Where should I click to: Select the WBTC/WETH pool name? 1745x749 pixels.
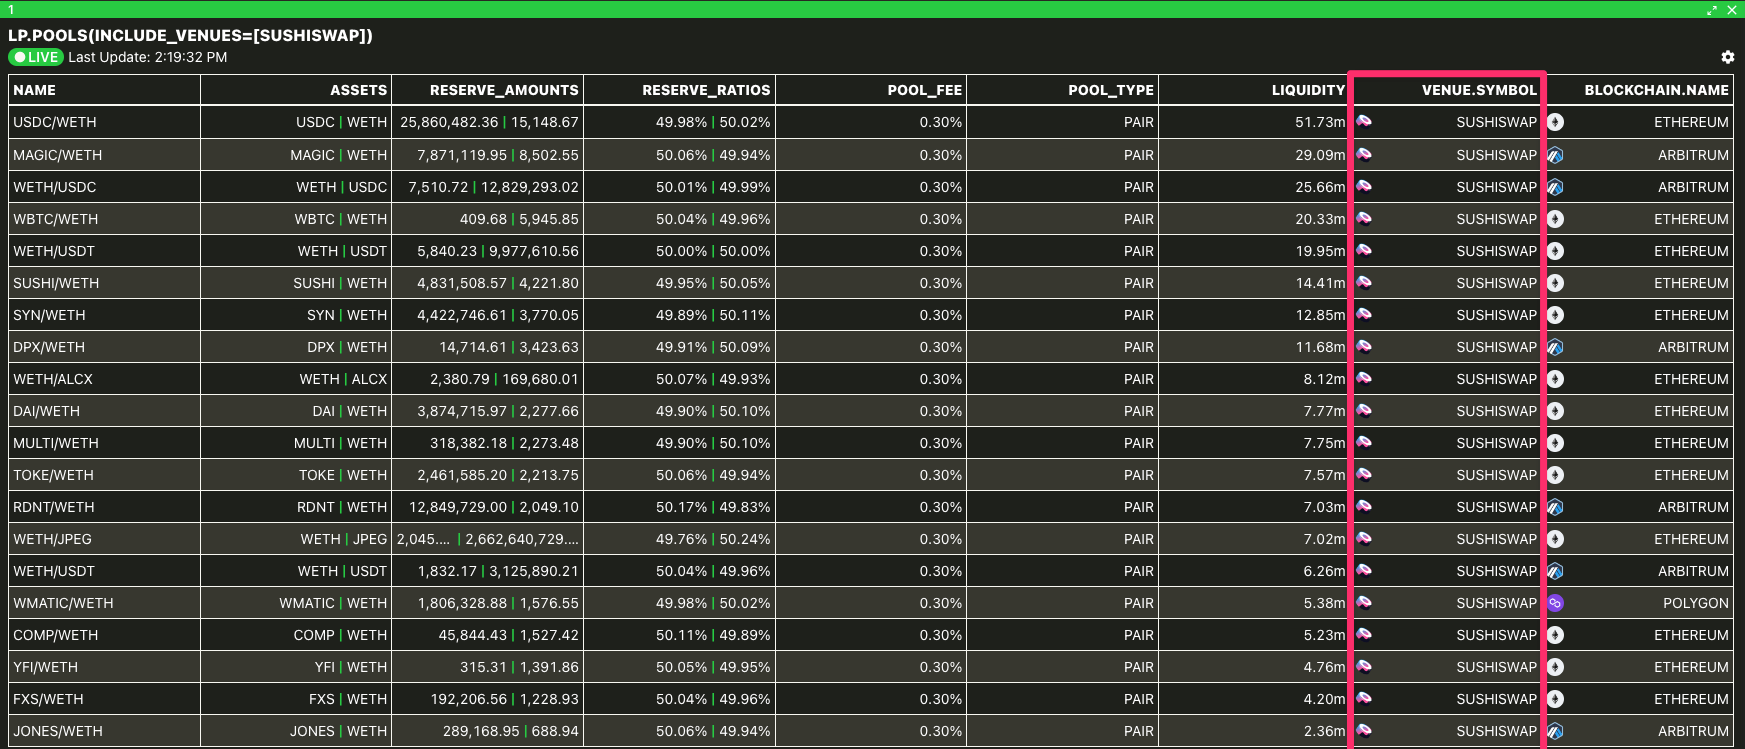pos(55,219)
